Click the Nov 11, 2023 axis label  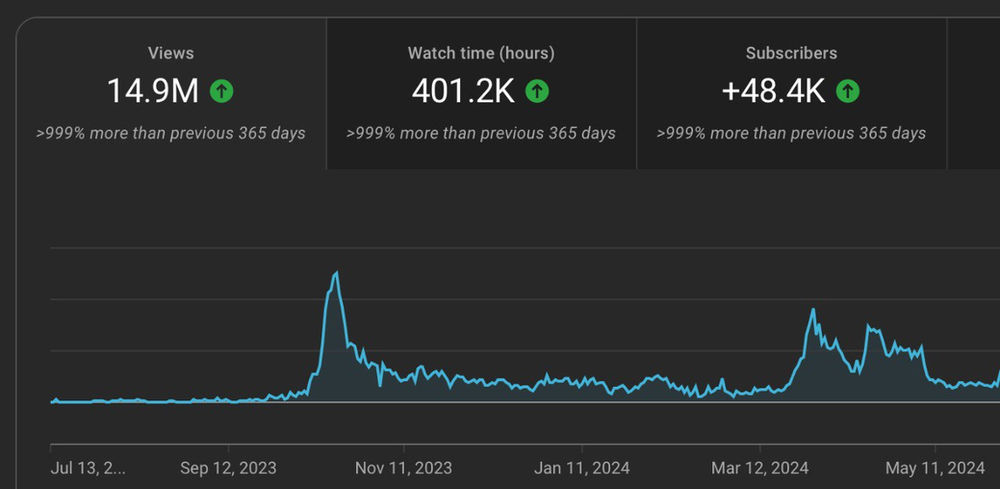[x=404, y=468]
